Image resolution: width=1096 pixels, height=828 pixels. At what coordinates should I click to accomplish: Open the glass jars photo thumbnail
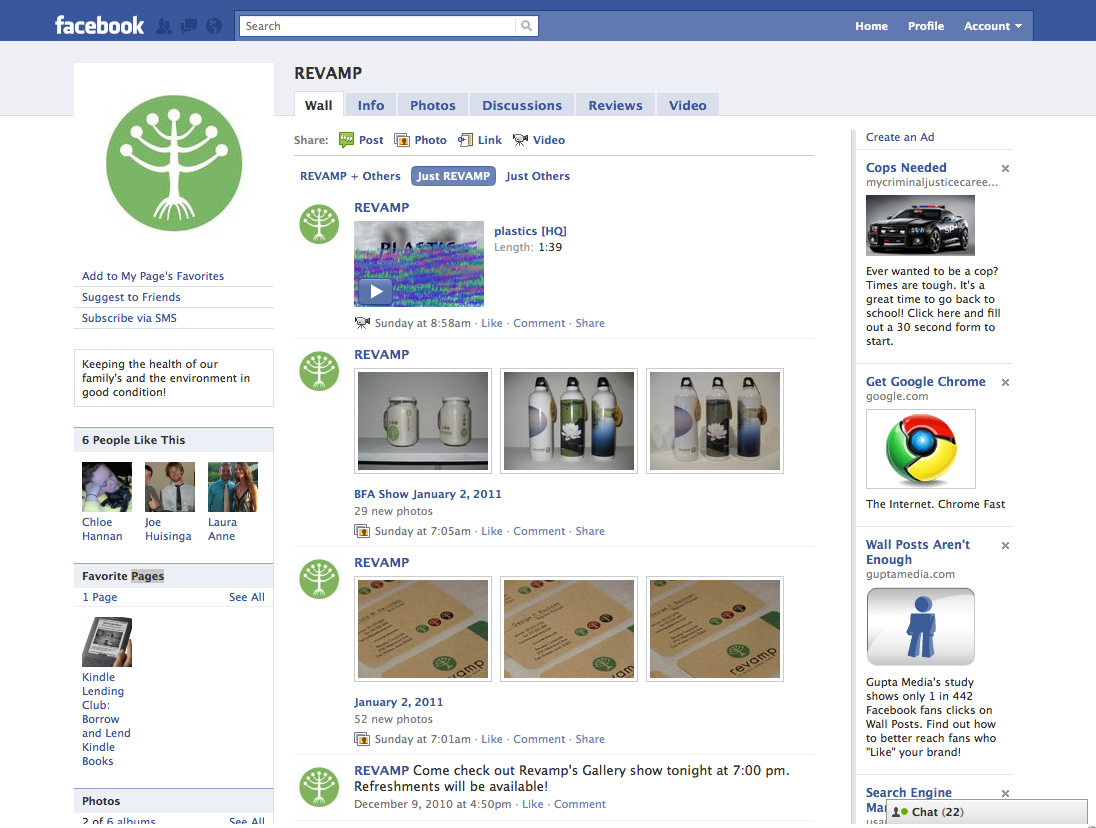coord(423,421)
